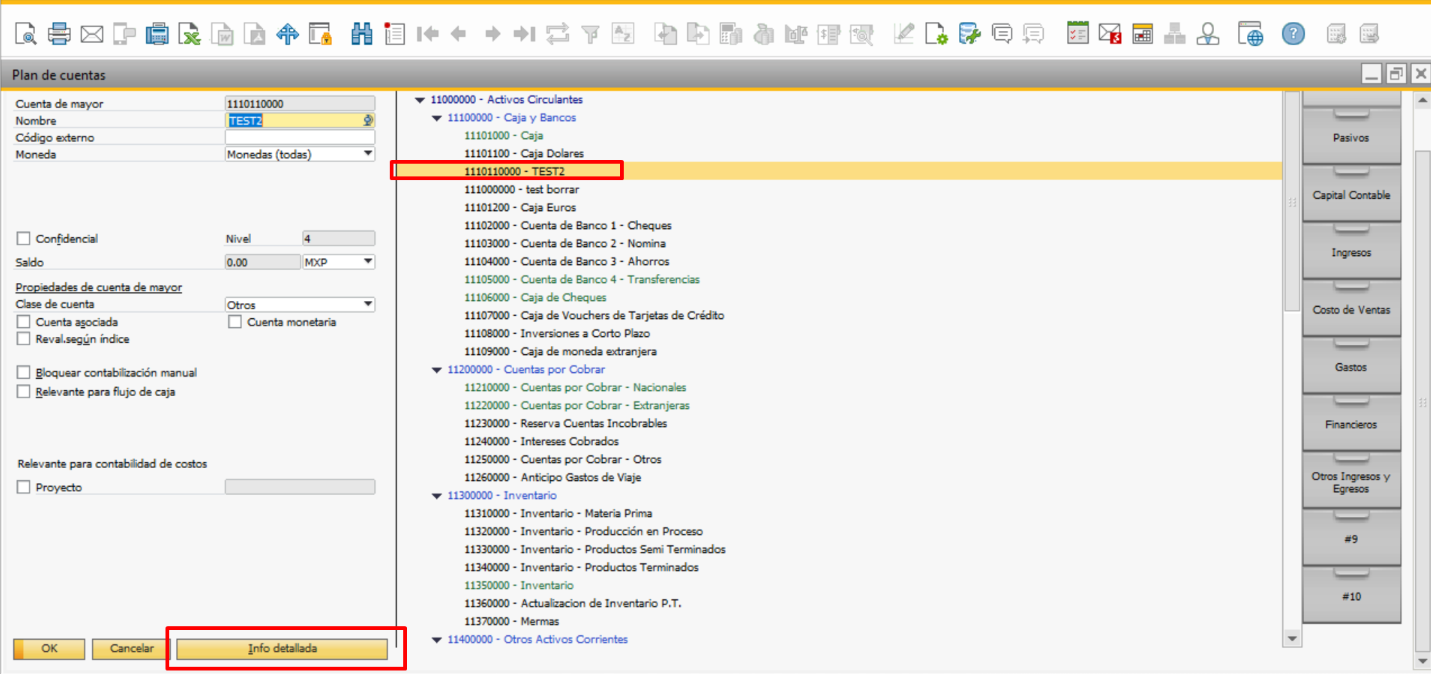Go to next record arrow
Viewport: 1431px width, 675px height.
[492, 34]
